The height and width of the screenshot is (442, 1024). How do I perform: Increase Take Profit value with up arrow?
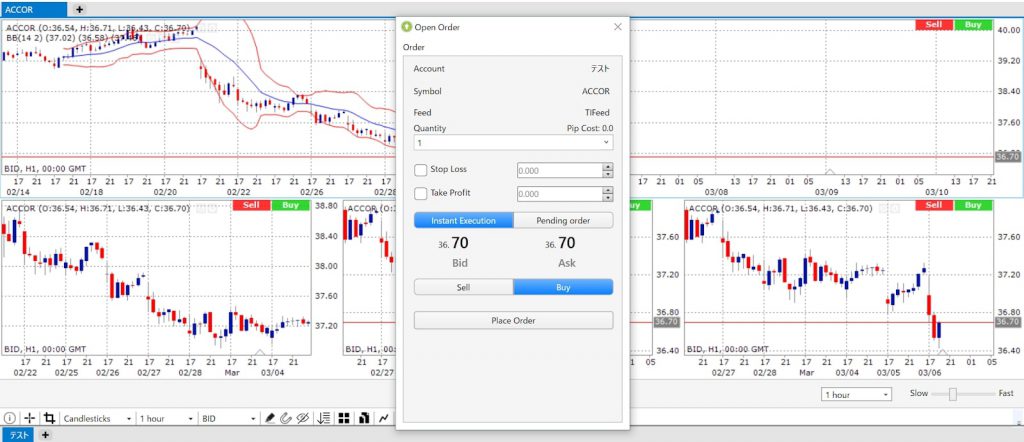[608, 191]
